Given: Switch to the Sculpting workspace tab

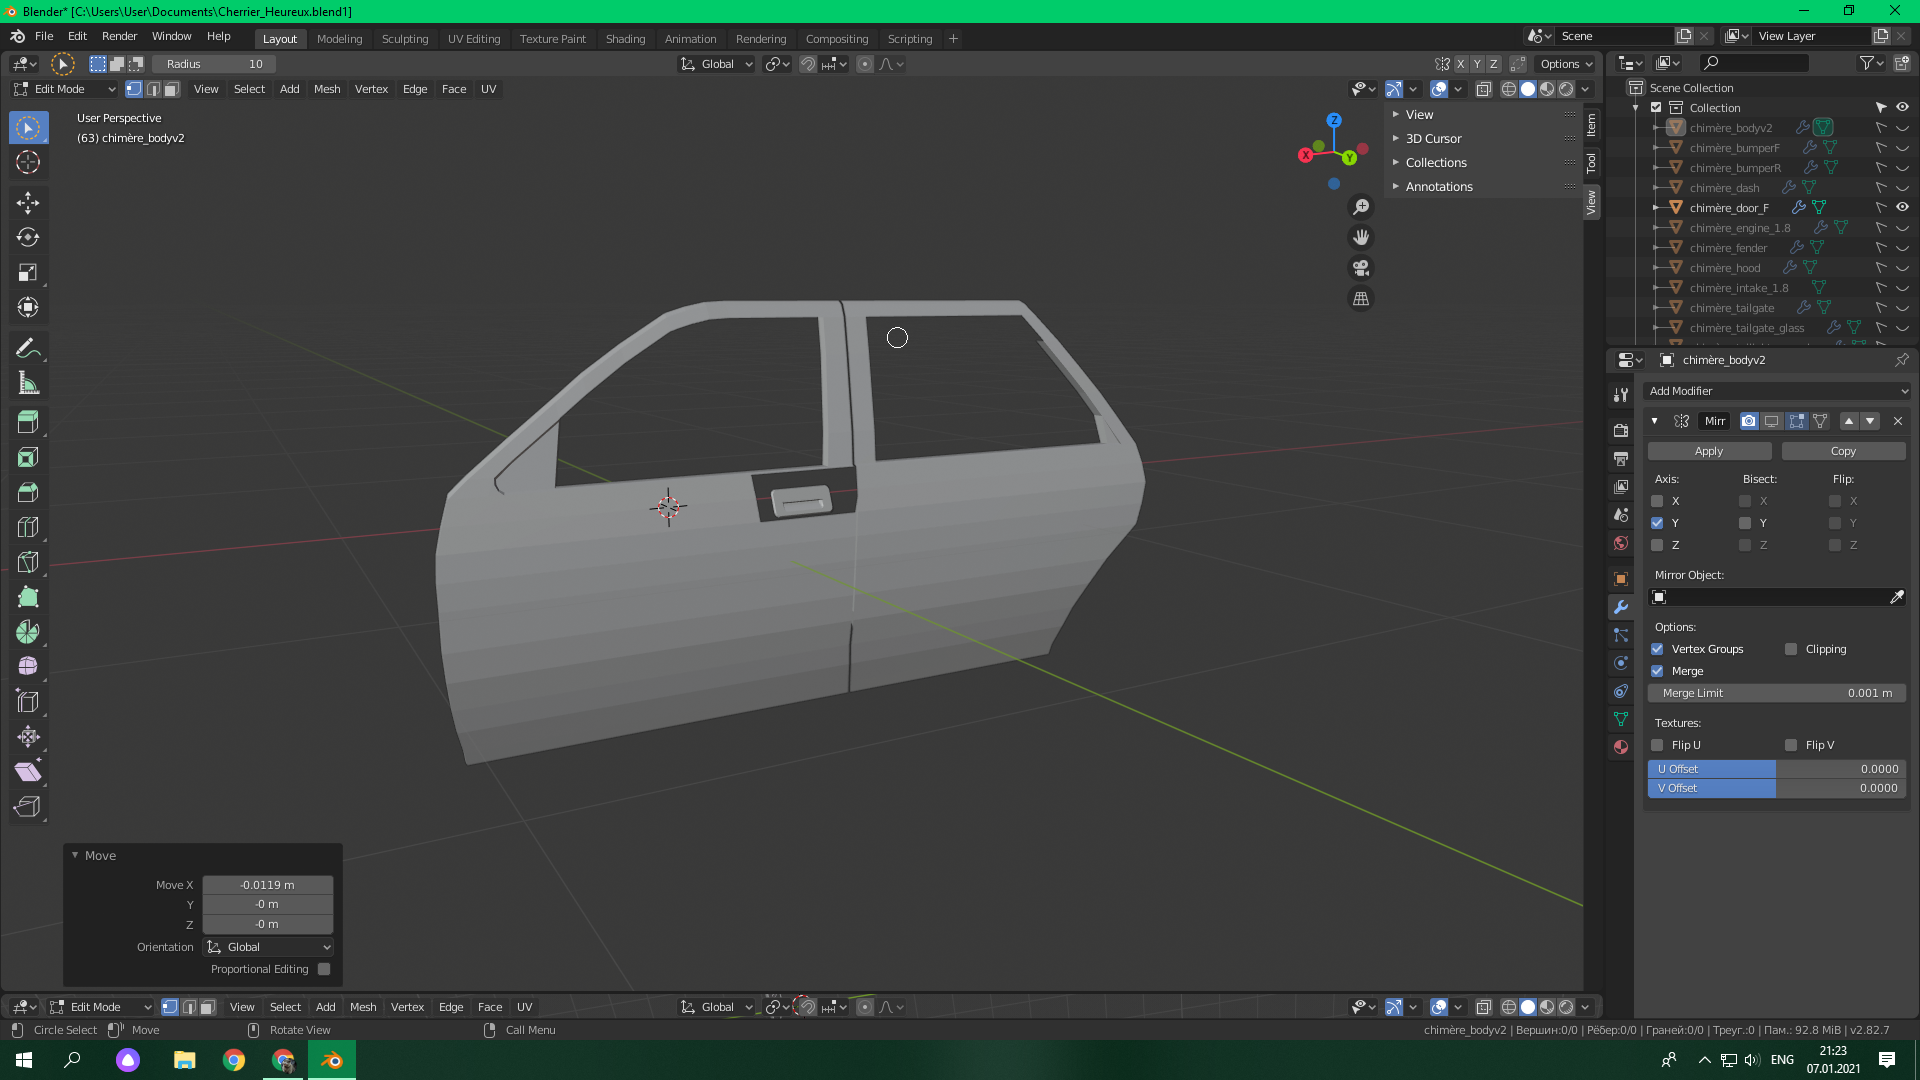Looking at the screenshot, I should (404, 39).
